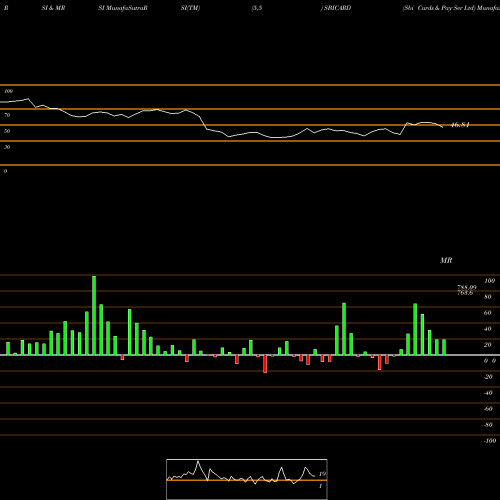Click the tallest green bar in MR chart
This screenshot has height=500, width=500.
tap(94, 315)
